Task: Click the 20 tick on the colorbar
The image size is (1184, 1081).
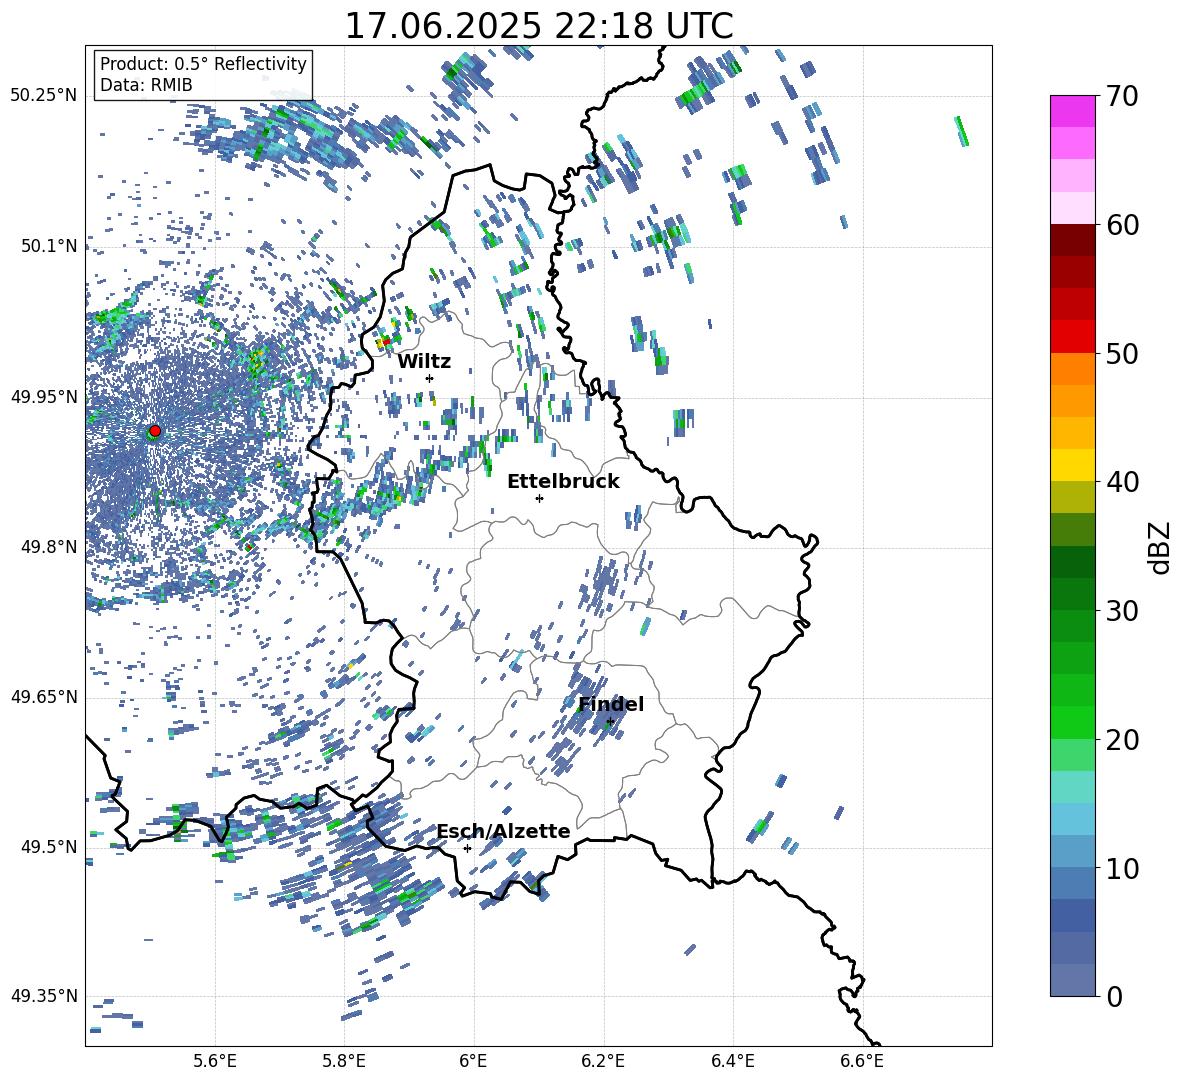Action: tap(1121, 739)
